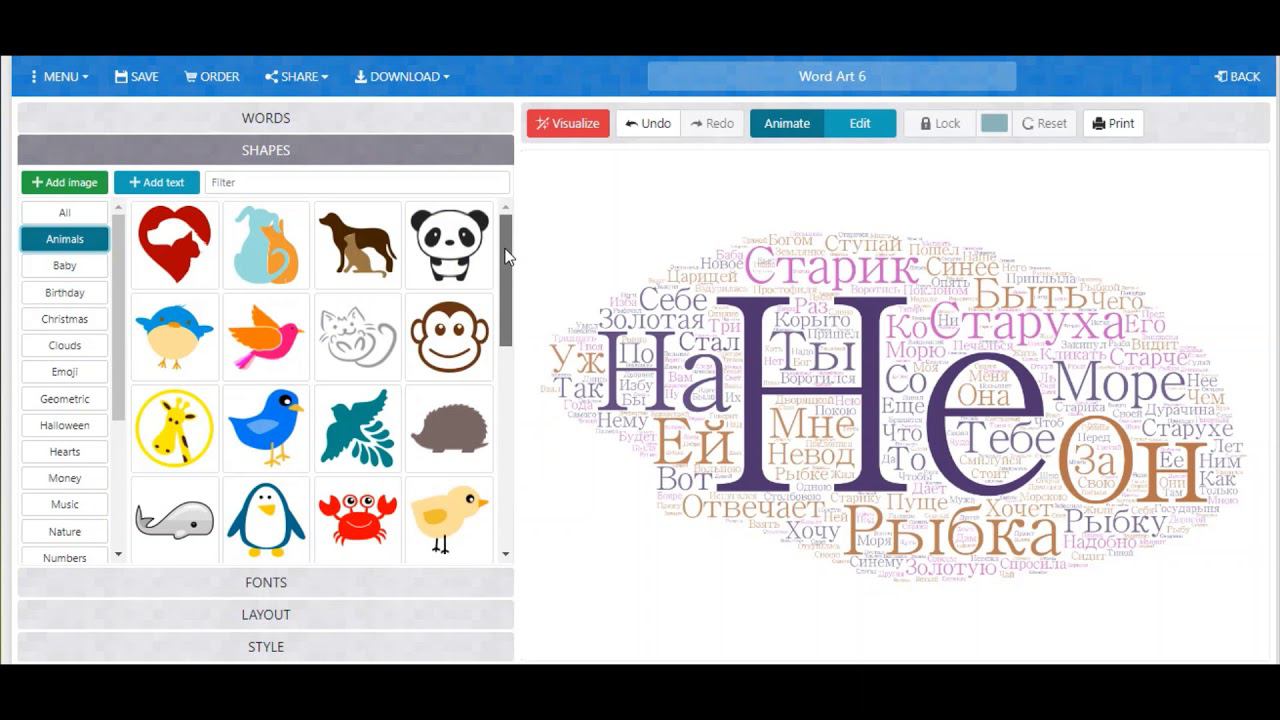This screenshot has height=720, width=1280.
Task: Click the shapes grid scroll-down arrow
Action: pyautogui.click(x=506, y=554)
